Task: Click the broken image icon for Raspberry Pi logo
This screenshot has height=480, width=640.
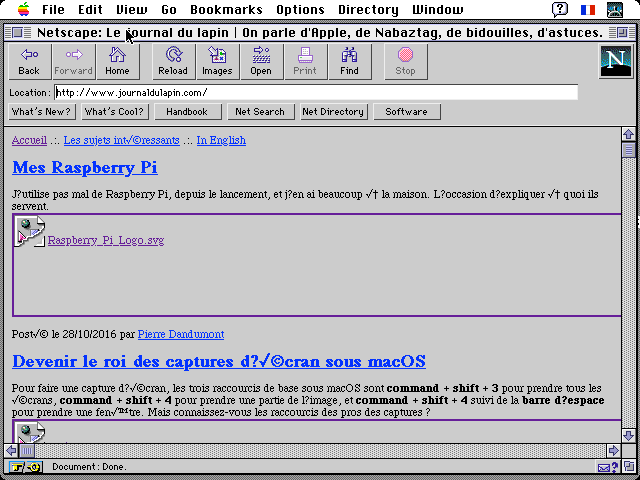Action: [29, 231]
